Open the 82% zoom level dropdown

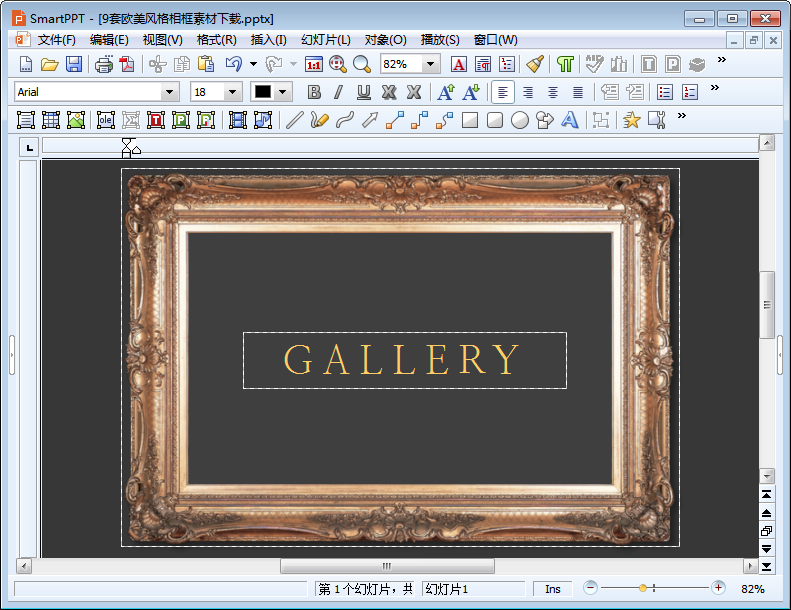point(430,64)
